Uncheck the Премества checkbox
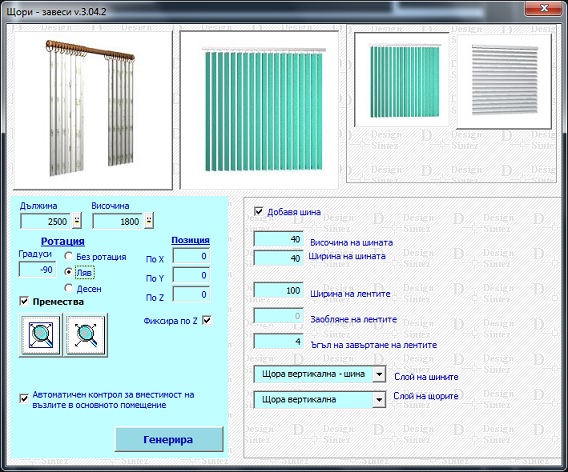Image resolution: width=568 pixels, height=472 pixels. click(x=24, y=301)
